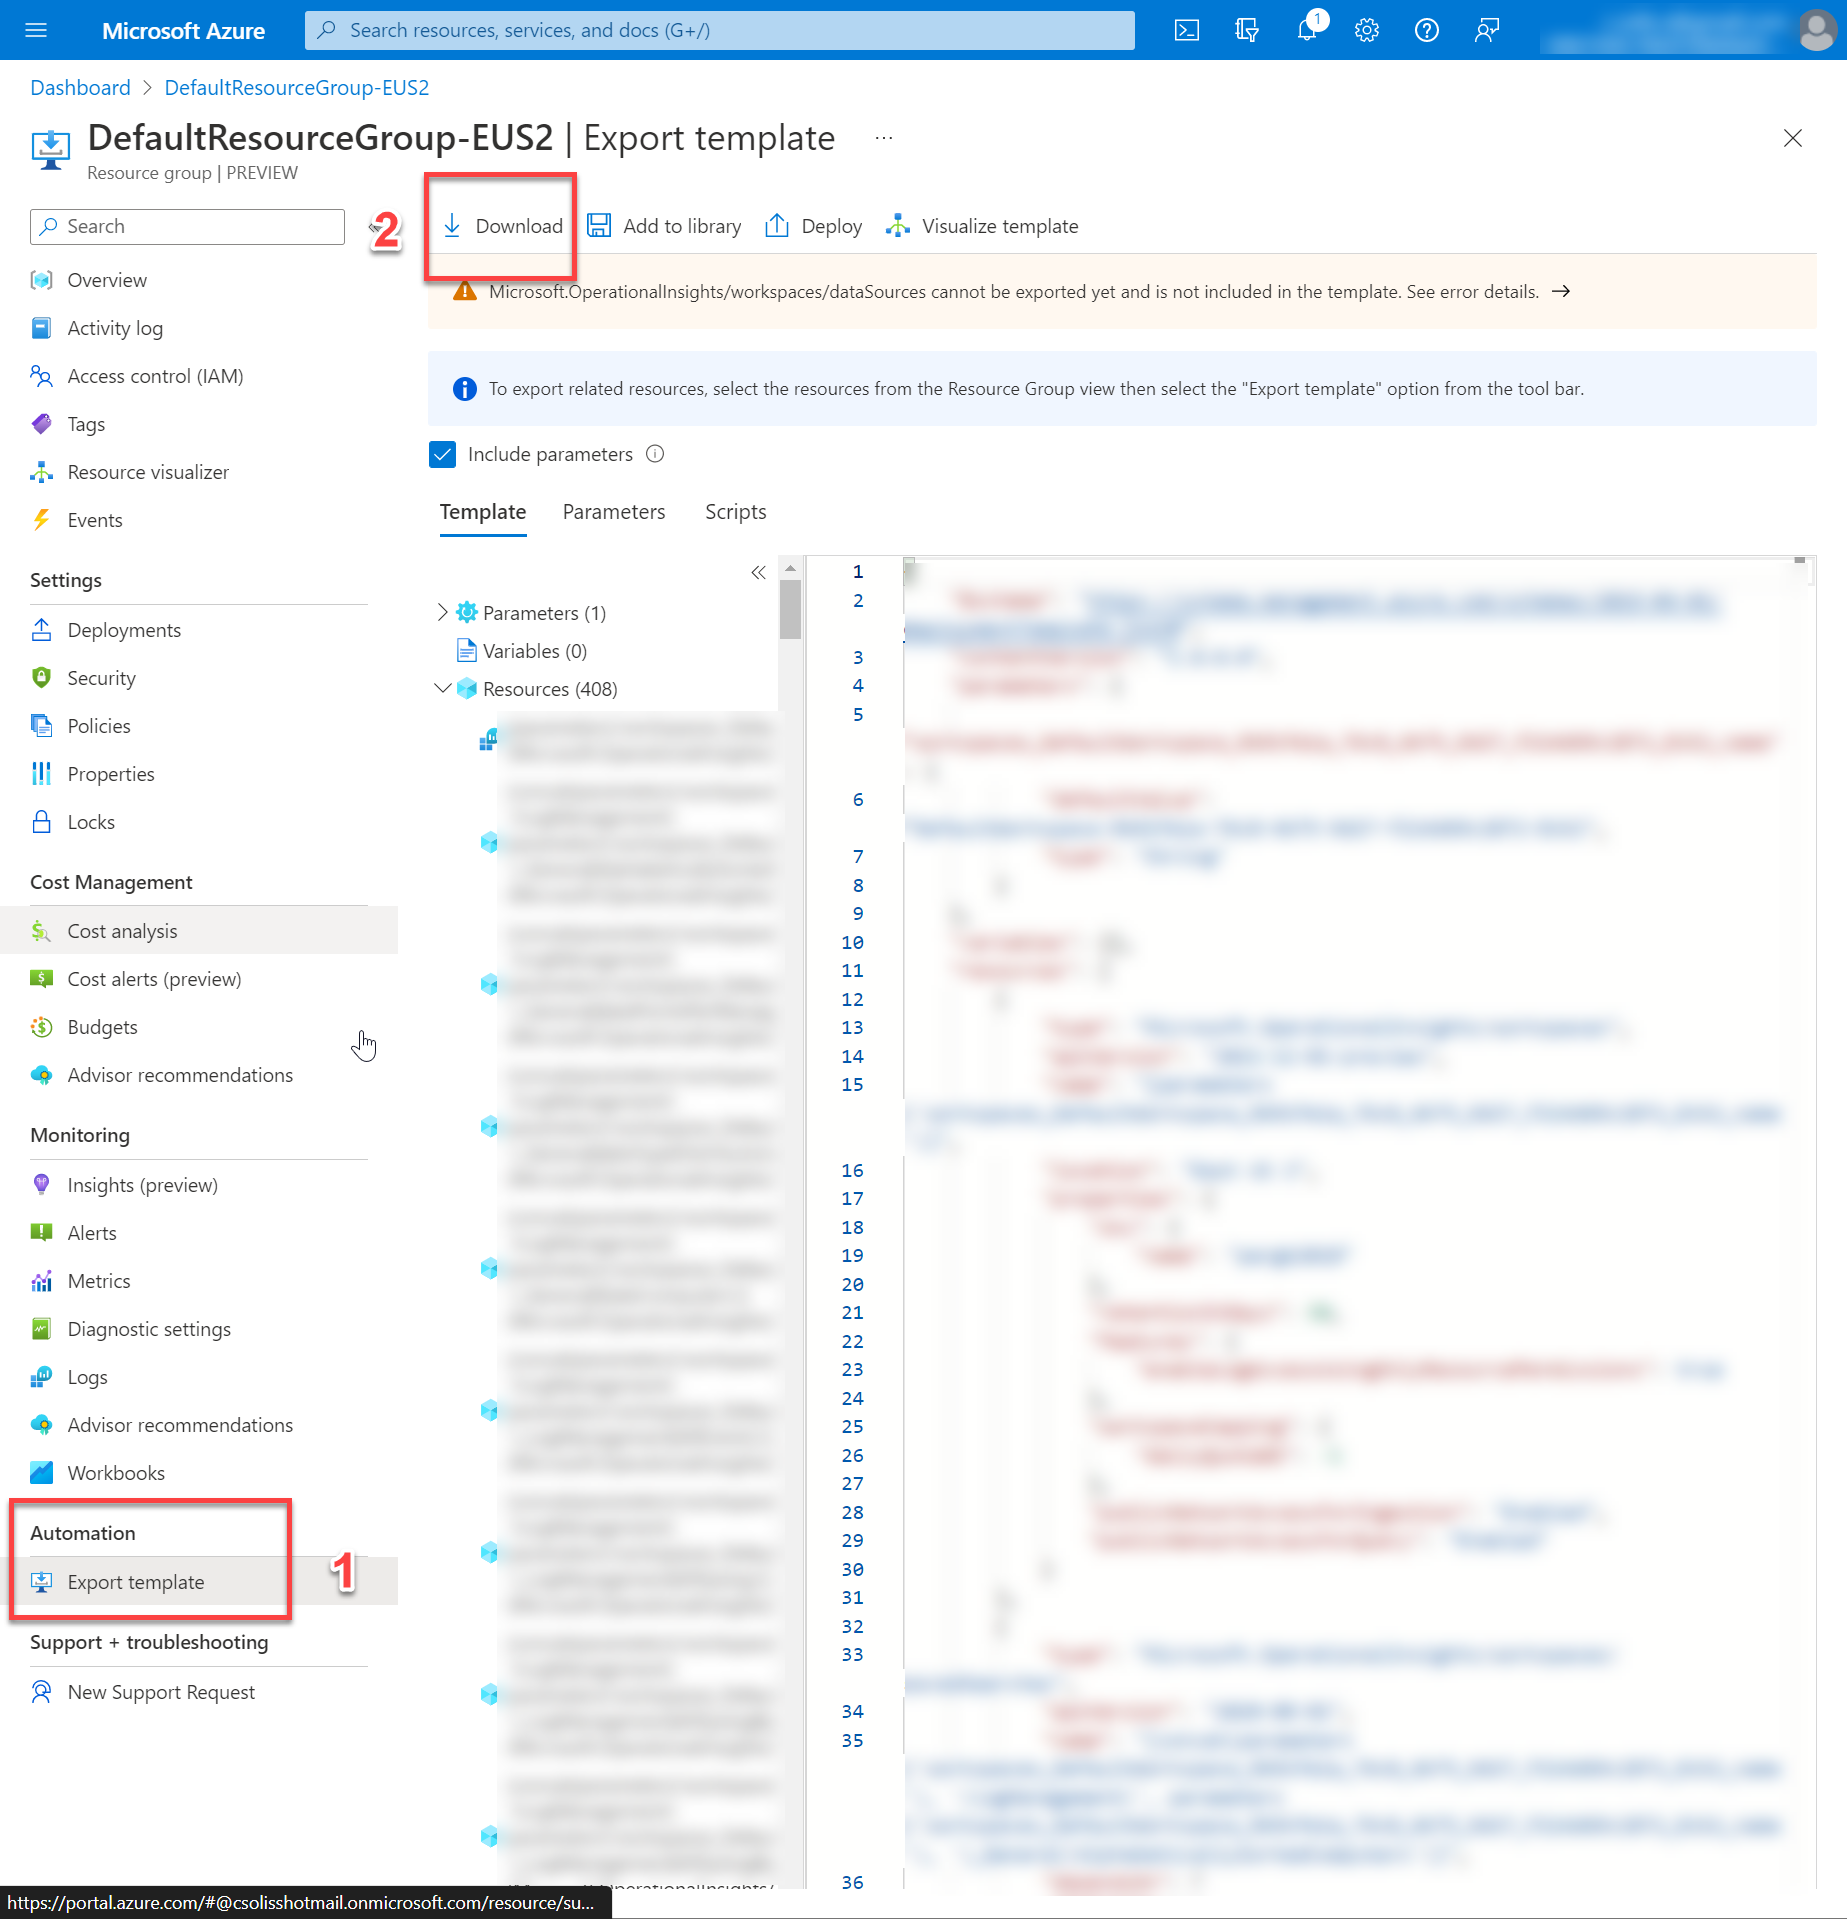Click the Deploy toolbar button
Screen dimensions: 1847x1919
pyautogui.click(x=813, y=226)
